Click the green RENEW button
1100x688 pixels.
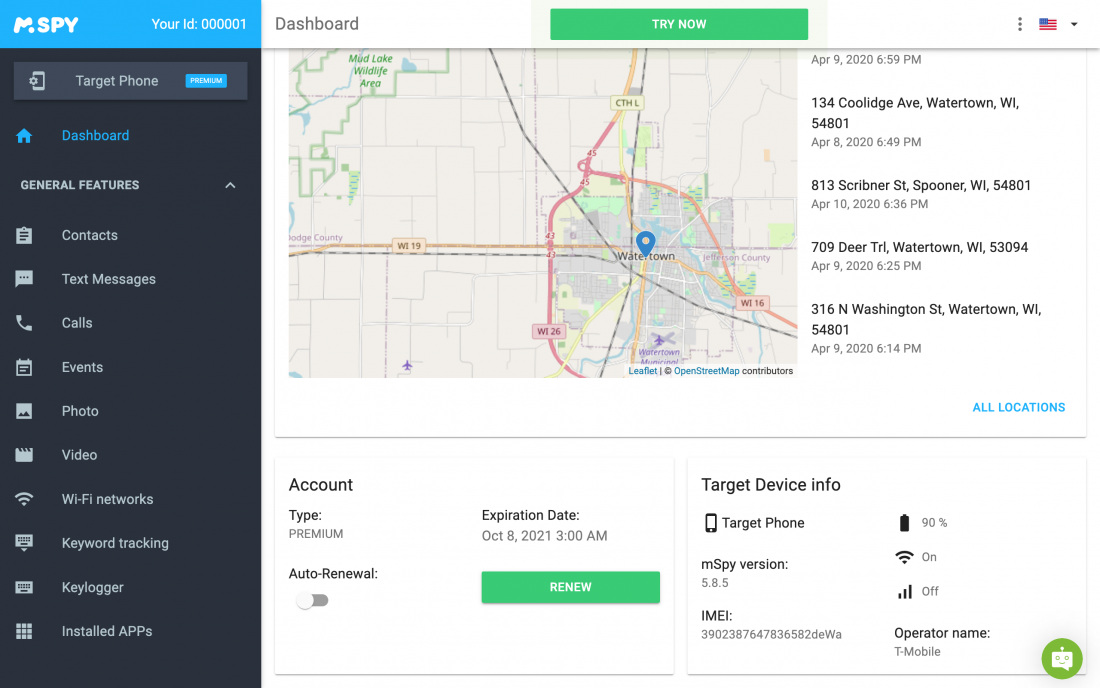click(570, 587)
